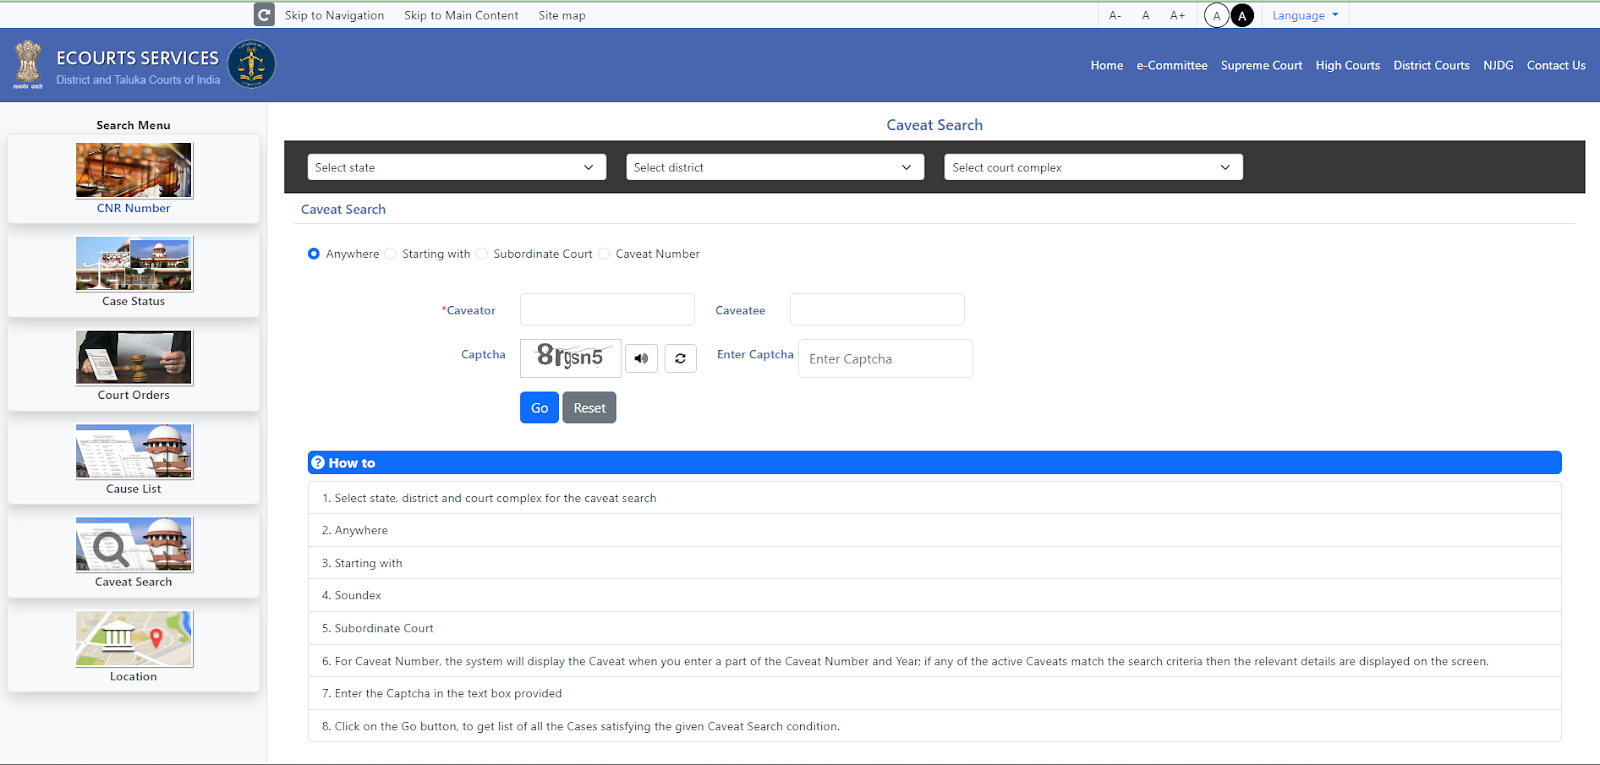Expand the Select court complex dropdown
Screen dimensions: 1600x765
click(x=1092, y=167)
